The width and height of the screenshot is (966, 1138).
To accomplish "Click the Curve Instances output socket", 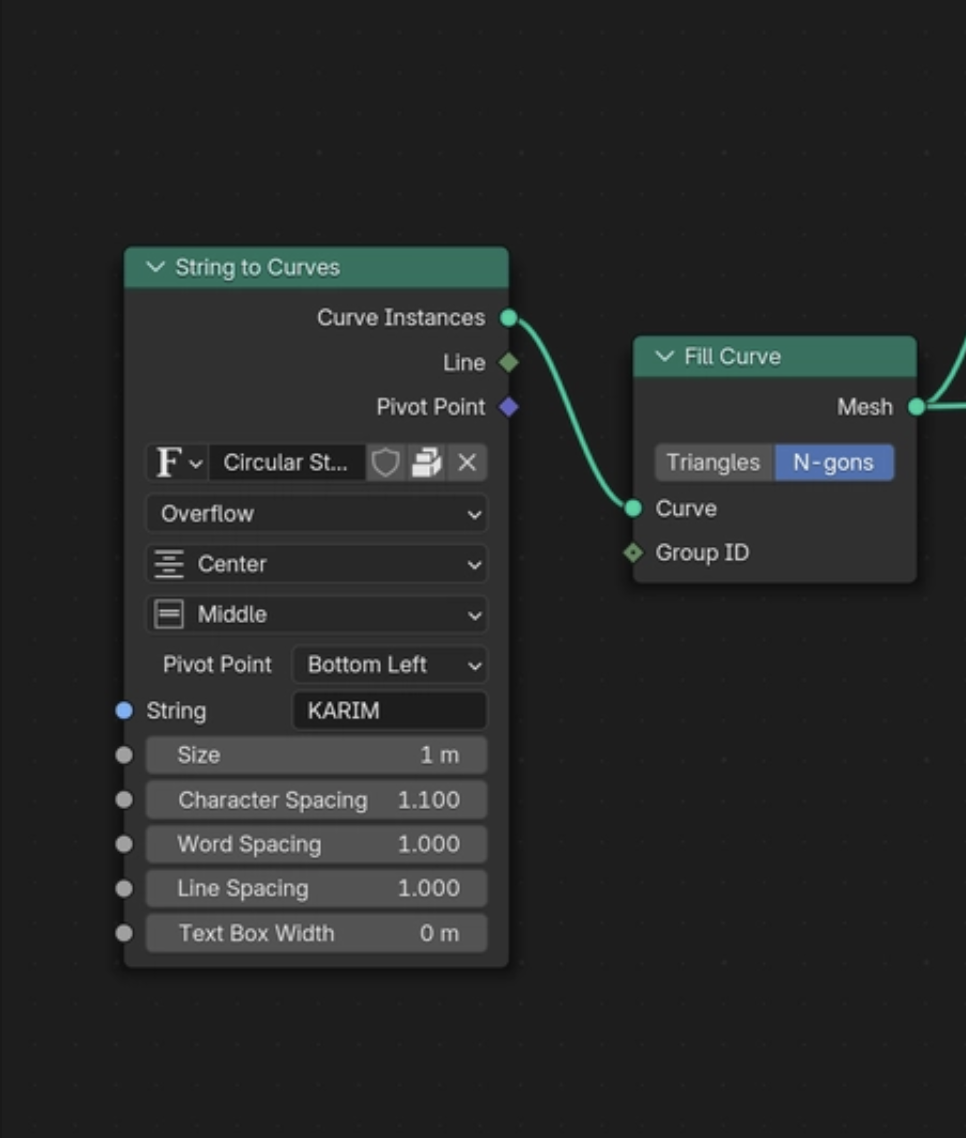I will 509,318.
